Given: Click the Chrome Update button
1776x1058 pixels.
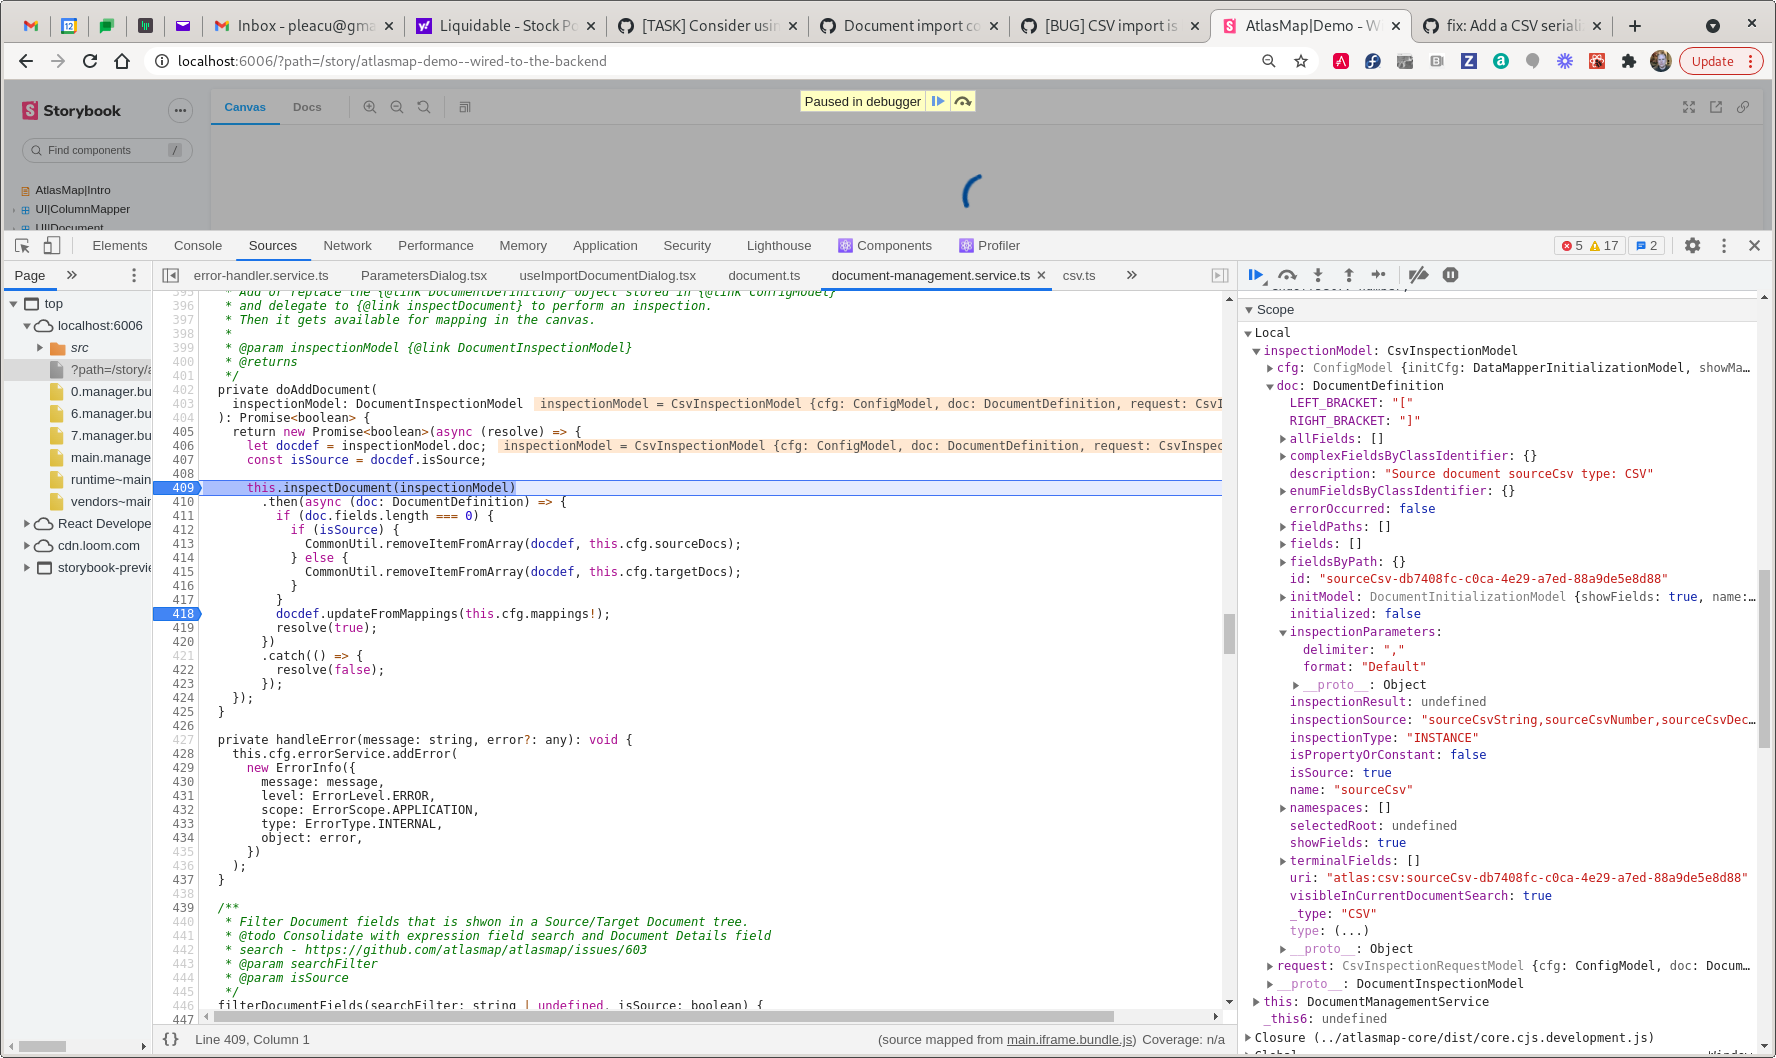Looking at the screenshot, I should [x=1712, y=61].
